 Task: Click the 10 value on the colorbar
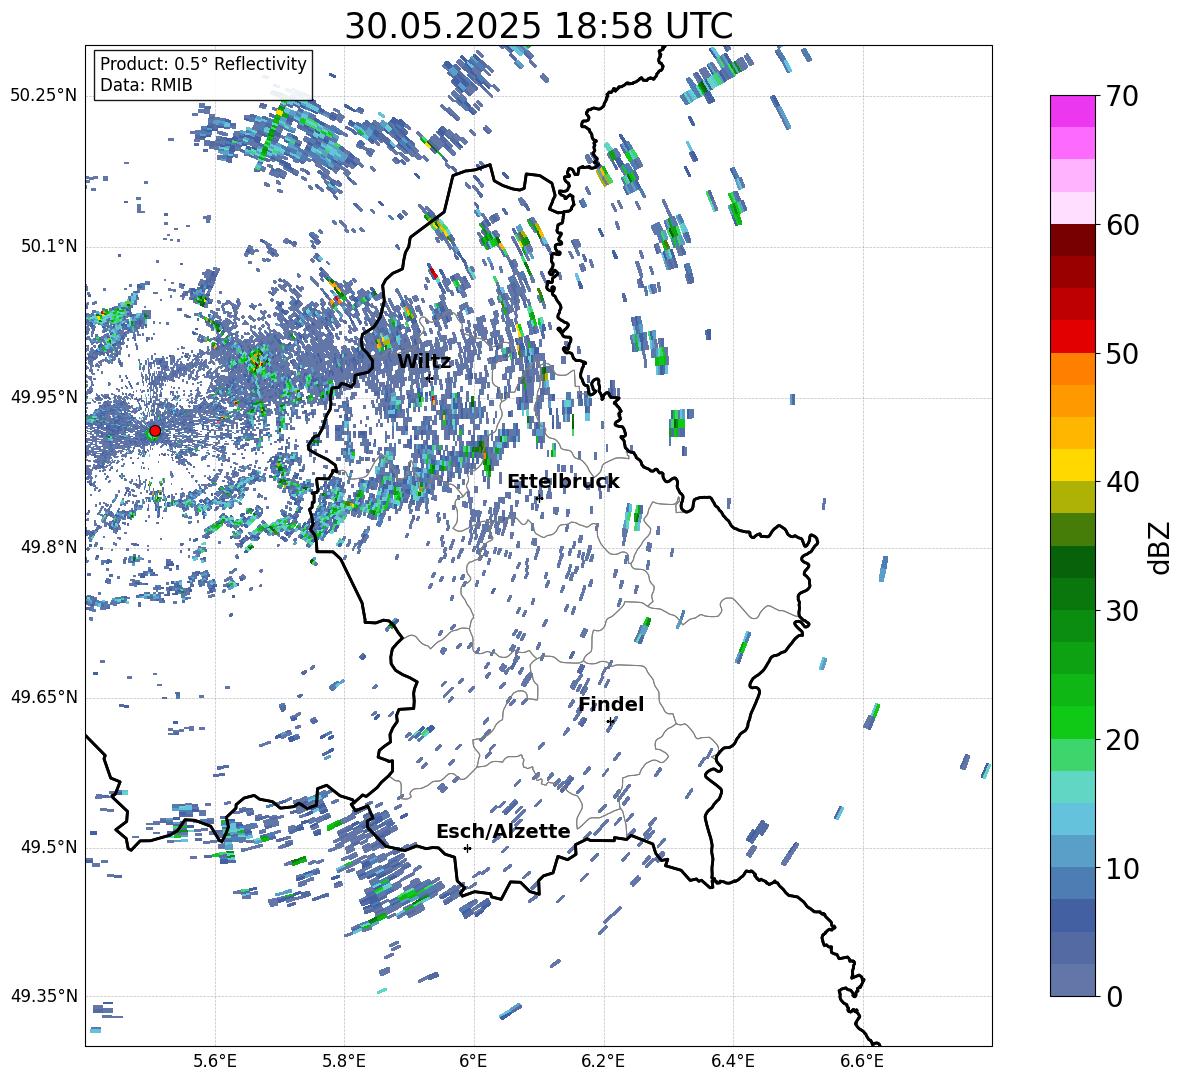coord(1122,868)
